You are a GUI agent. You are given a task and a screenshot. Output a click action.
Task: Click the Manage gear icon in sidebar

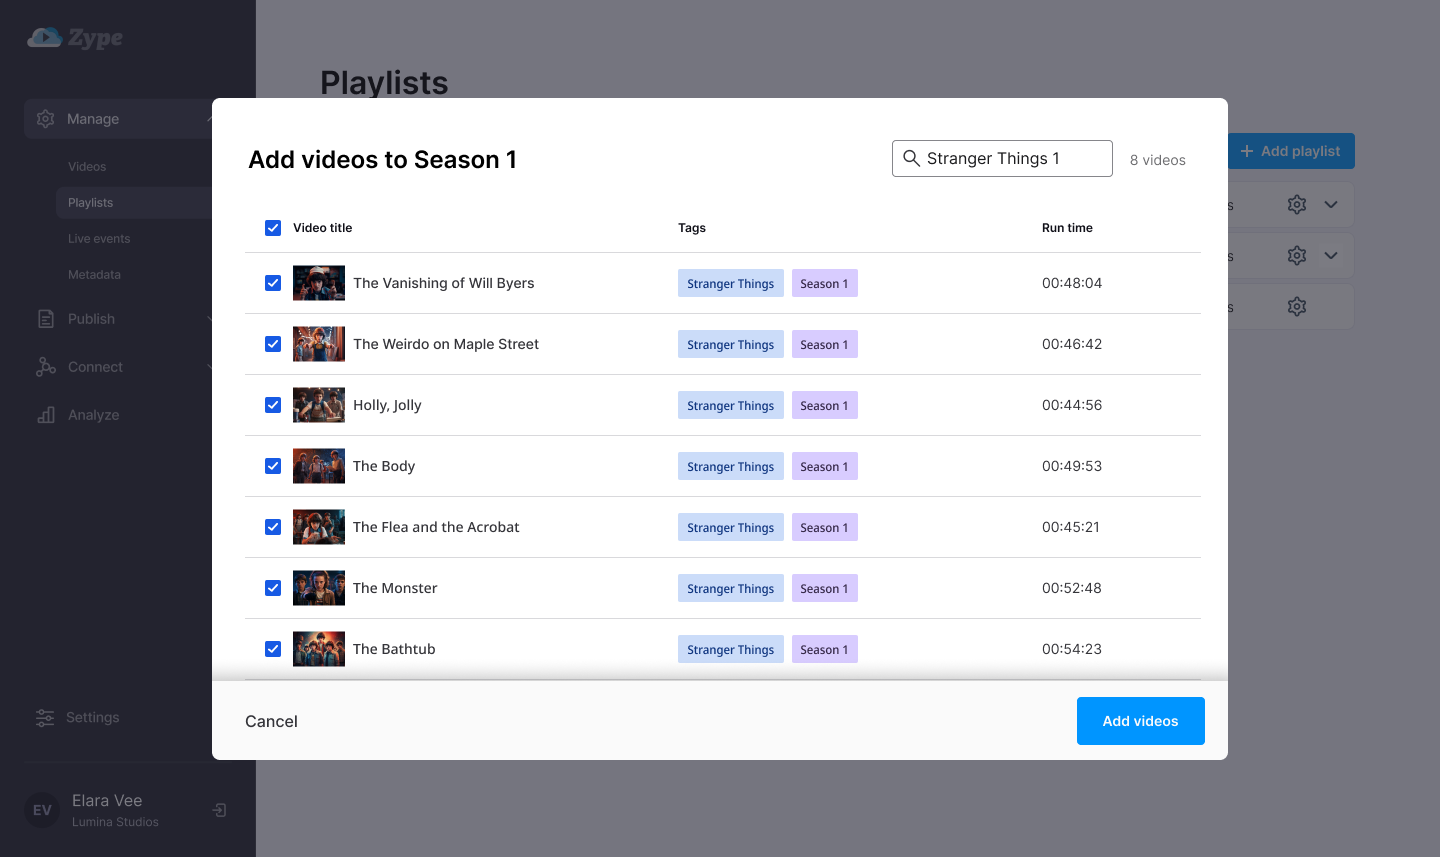pyautogui.click(x=46, y=119)
